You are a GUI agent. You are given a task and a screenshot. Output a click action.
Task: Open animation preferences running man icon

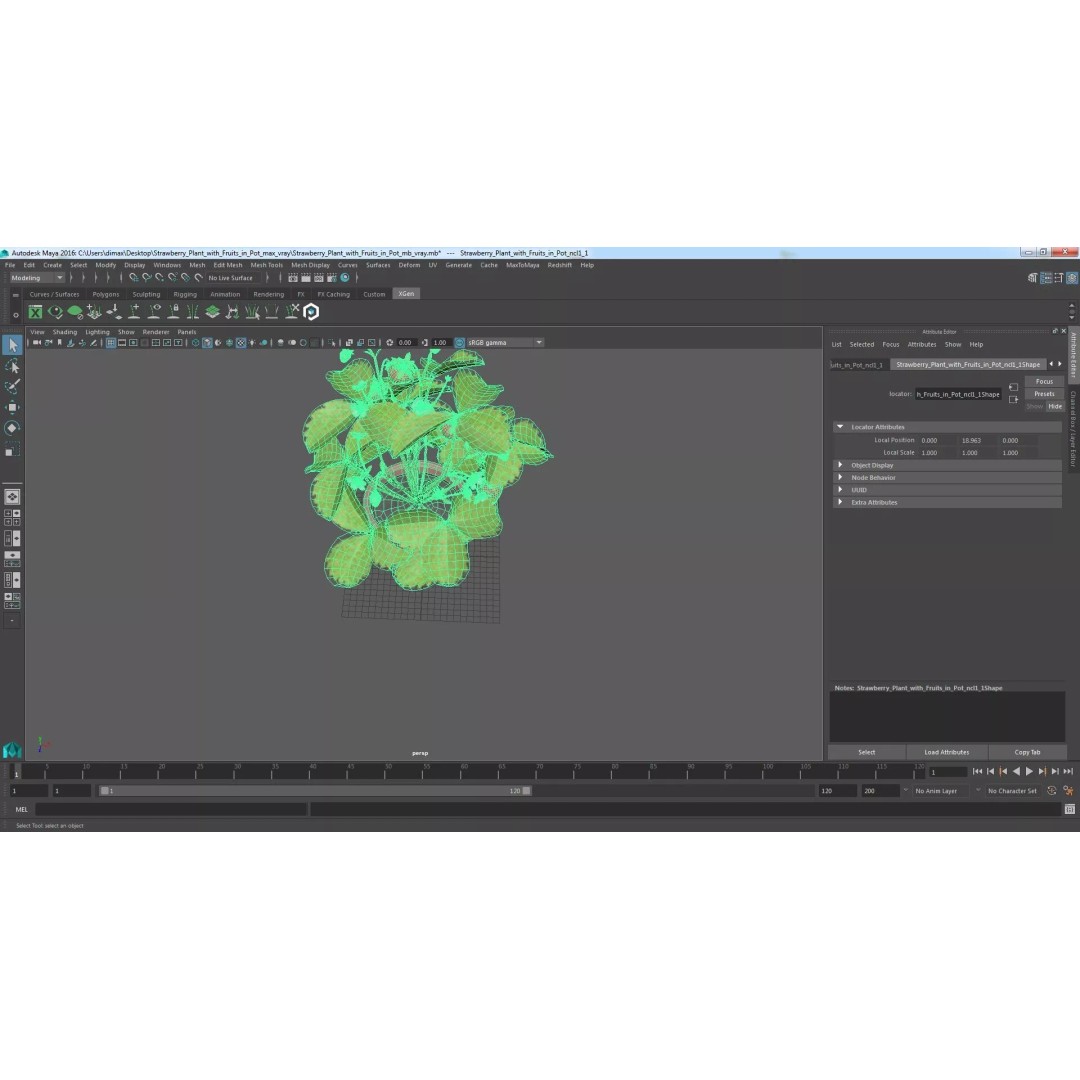pyautogui.click(x=1068, y=791)
